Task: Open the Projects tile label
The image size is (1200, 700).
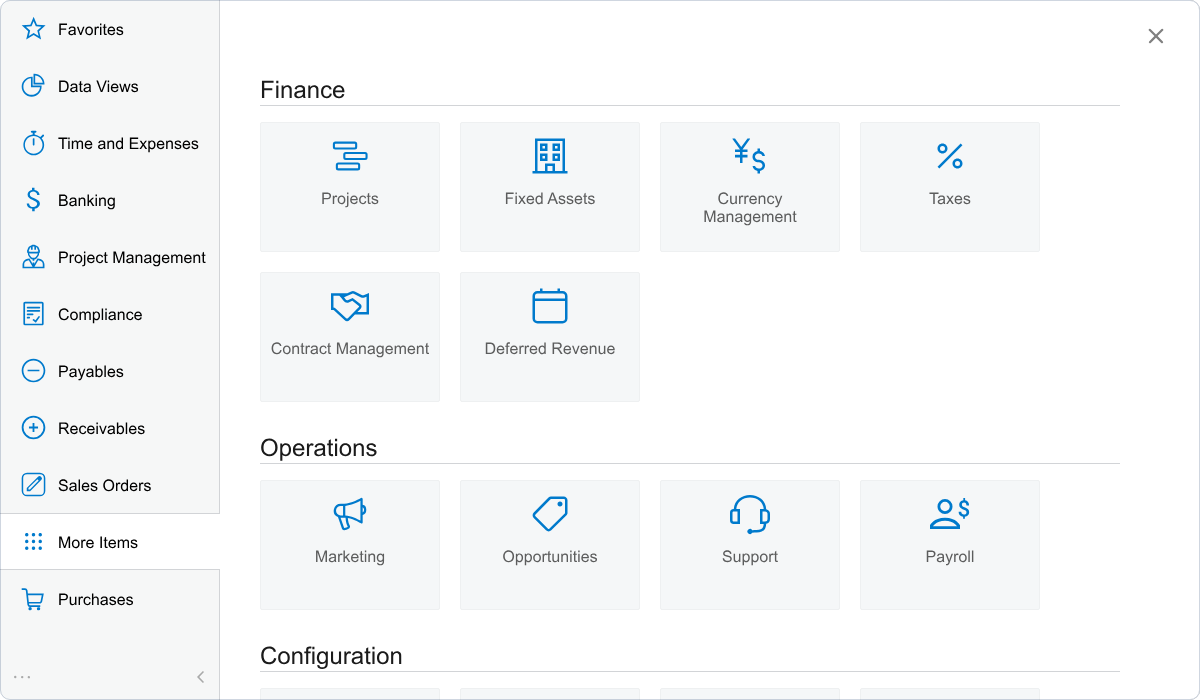Action: 350,199
